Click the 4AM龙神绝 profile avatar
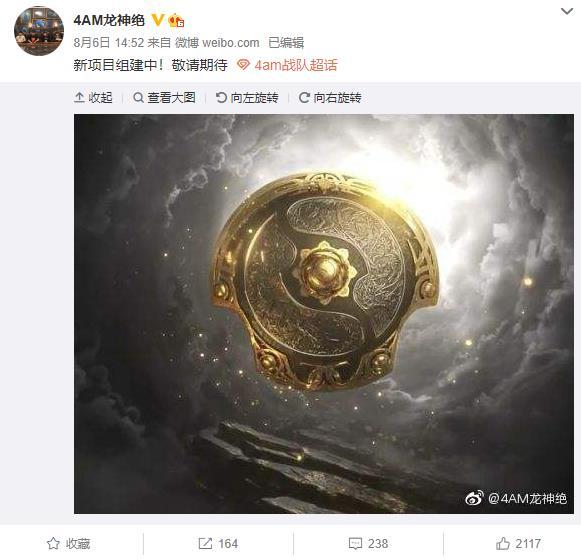This screenshot has height=560, width=581. point(39,31)
